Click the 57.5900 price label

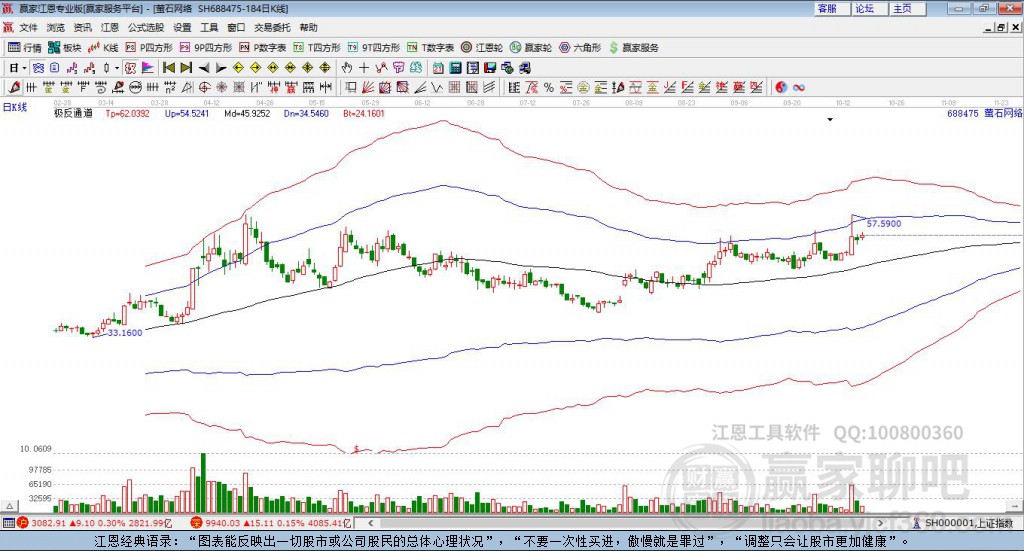tap(884, 223)
